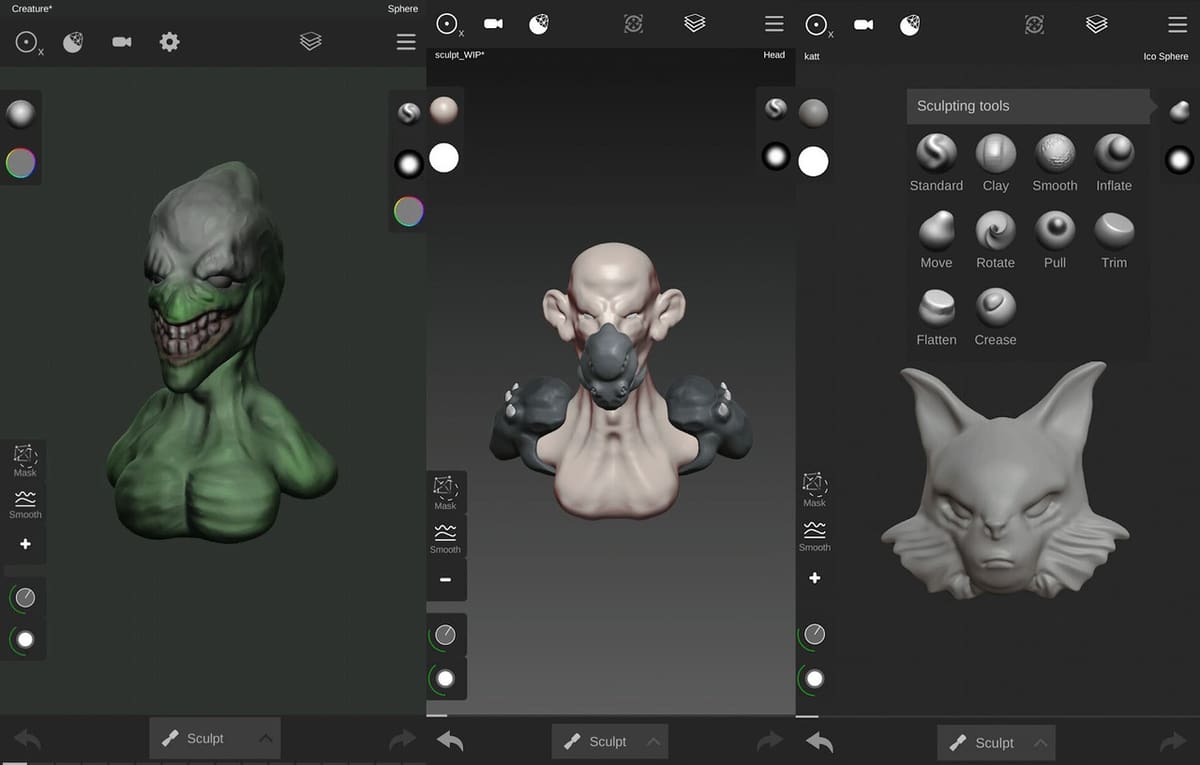Select the Move sculpting tool
The width and height of the screenshot is (1200, 765).
(x=936, y=240)
